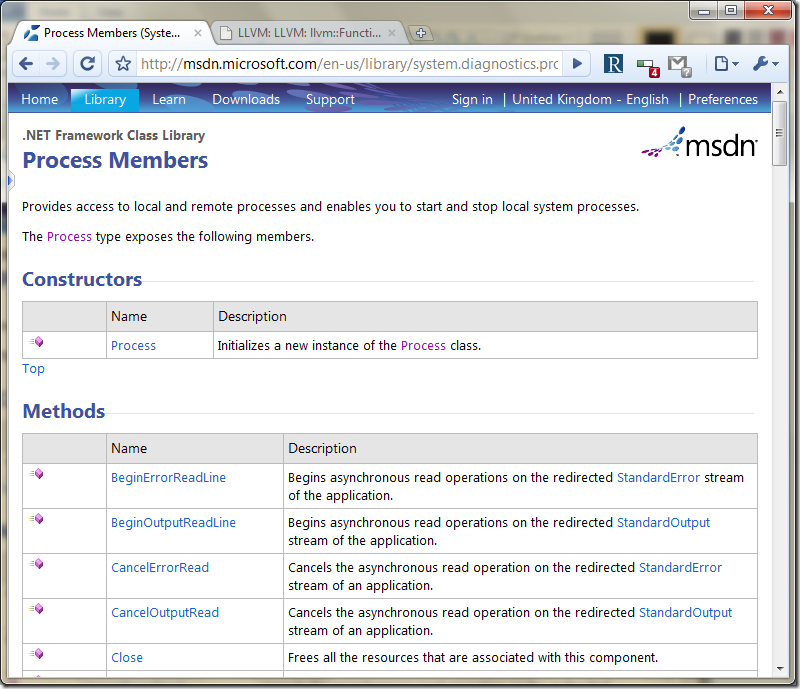800x689 pixels.
Task: Click the msdn logo
Action: point(699,143)
